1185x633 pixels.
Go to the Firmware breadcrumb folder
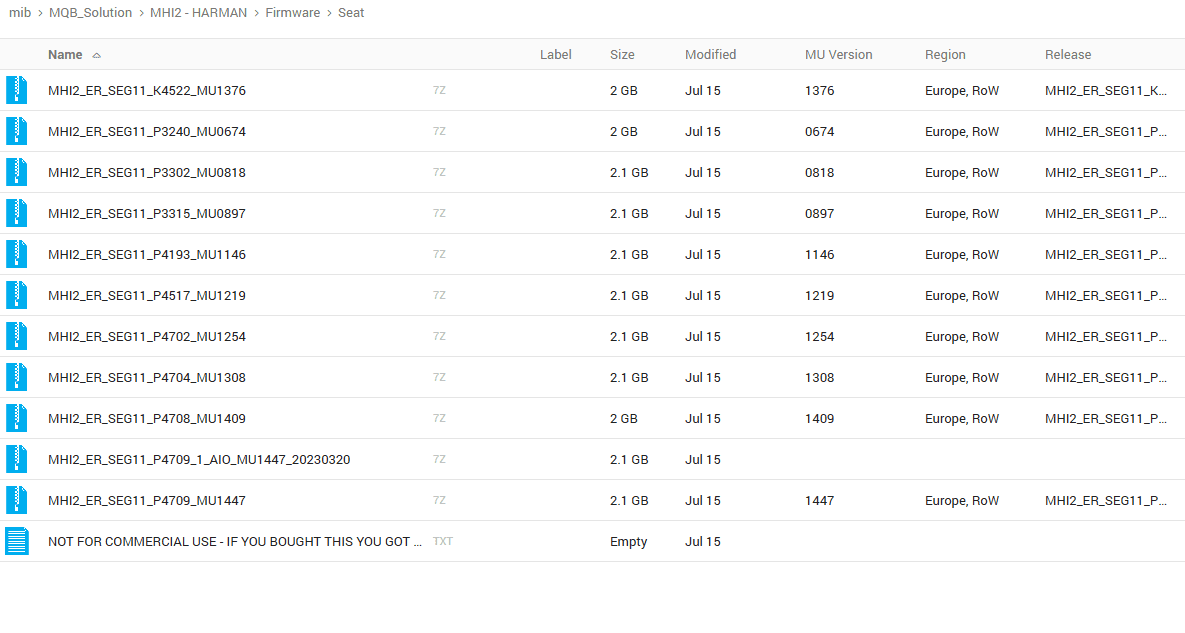pos(292,13)
